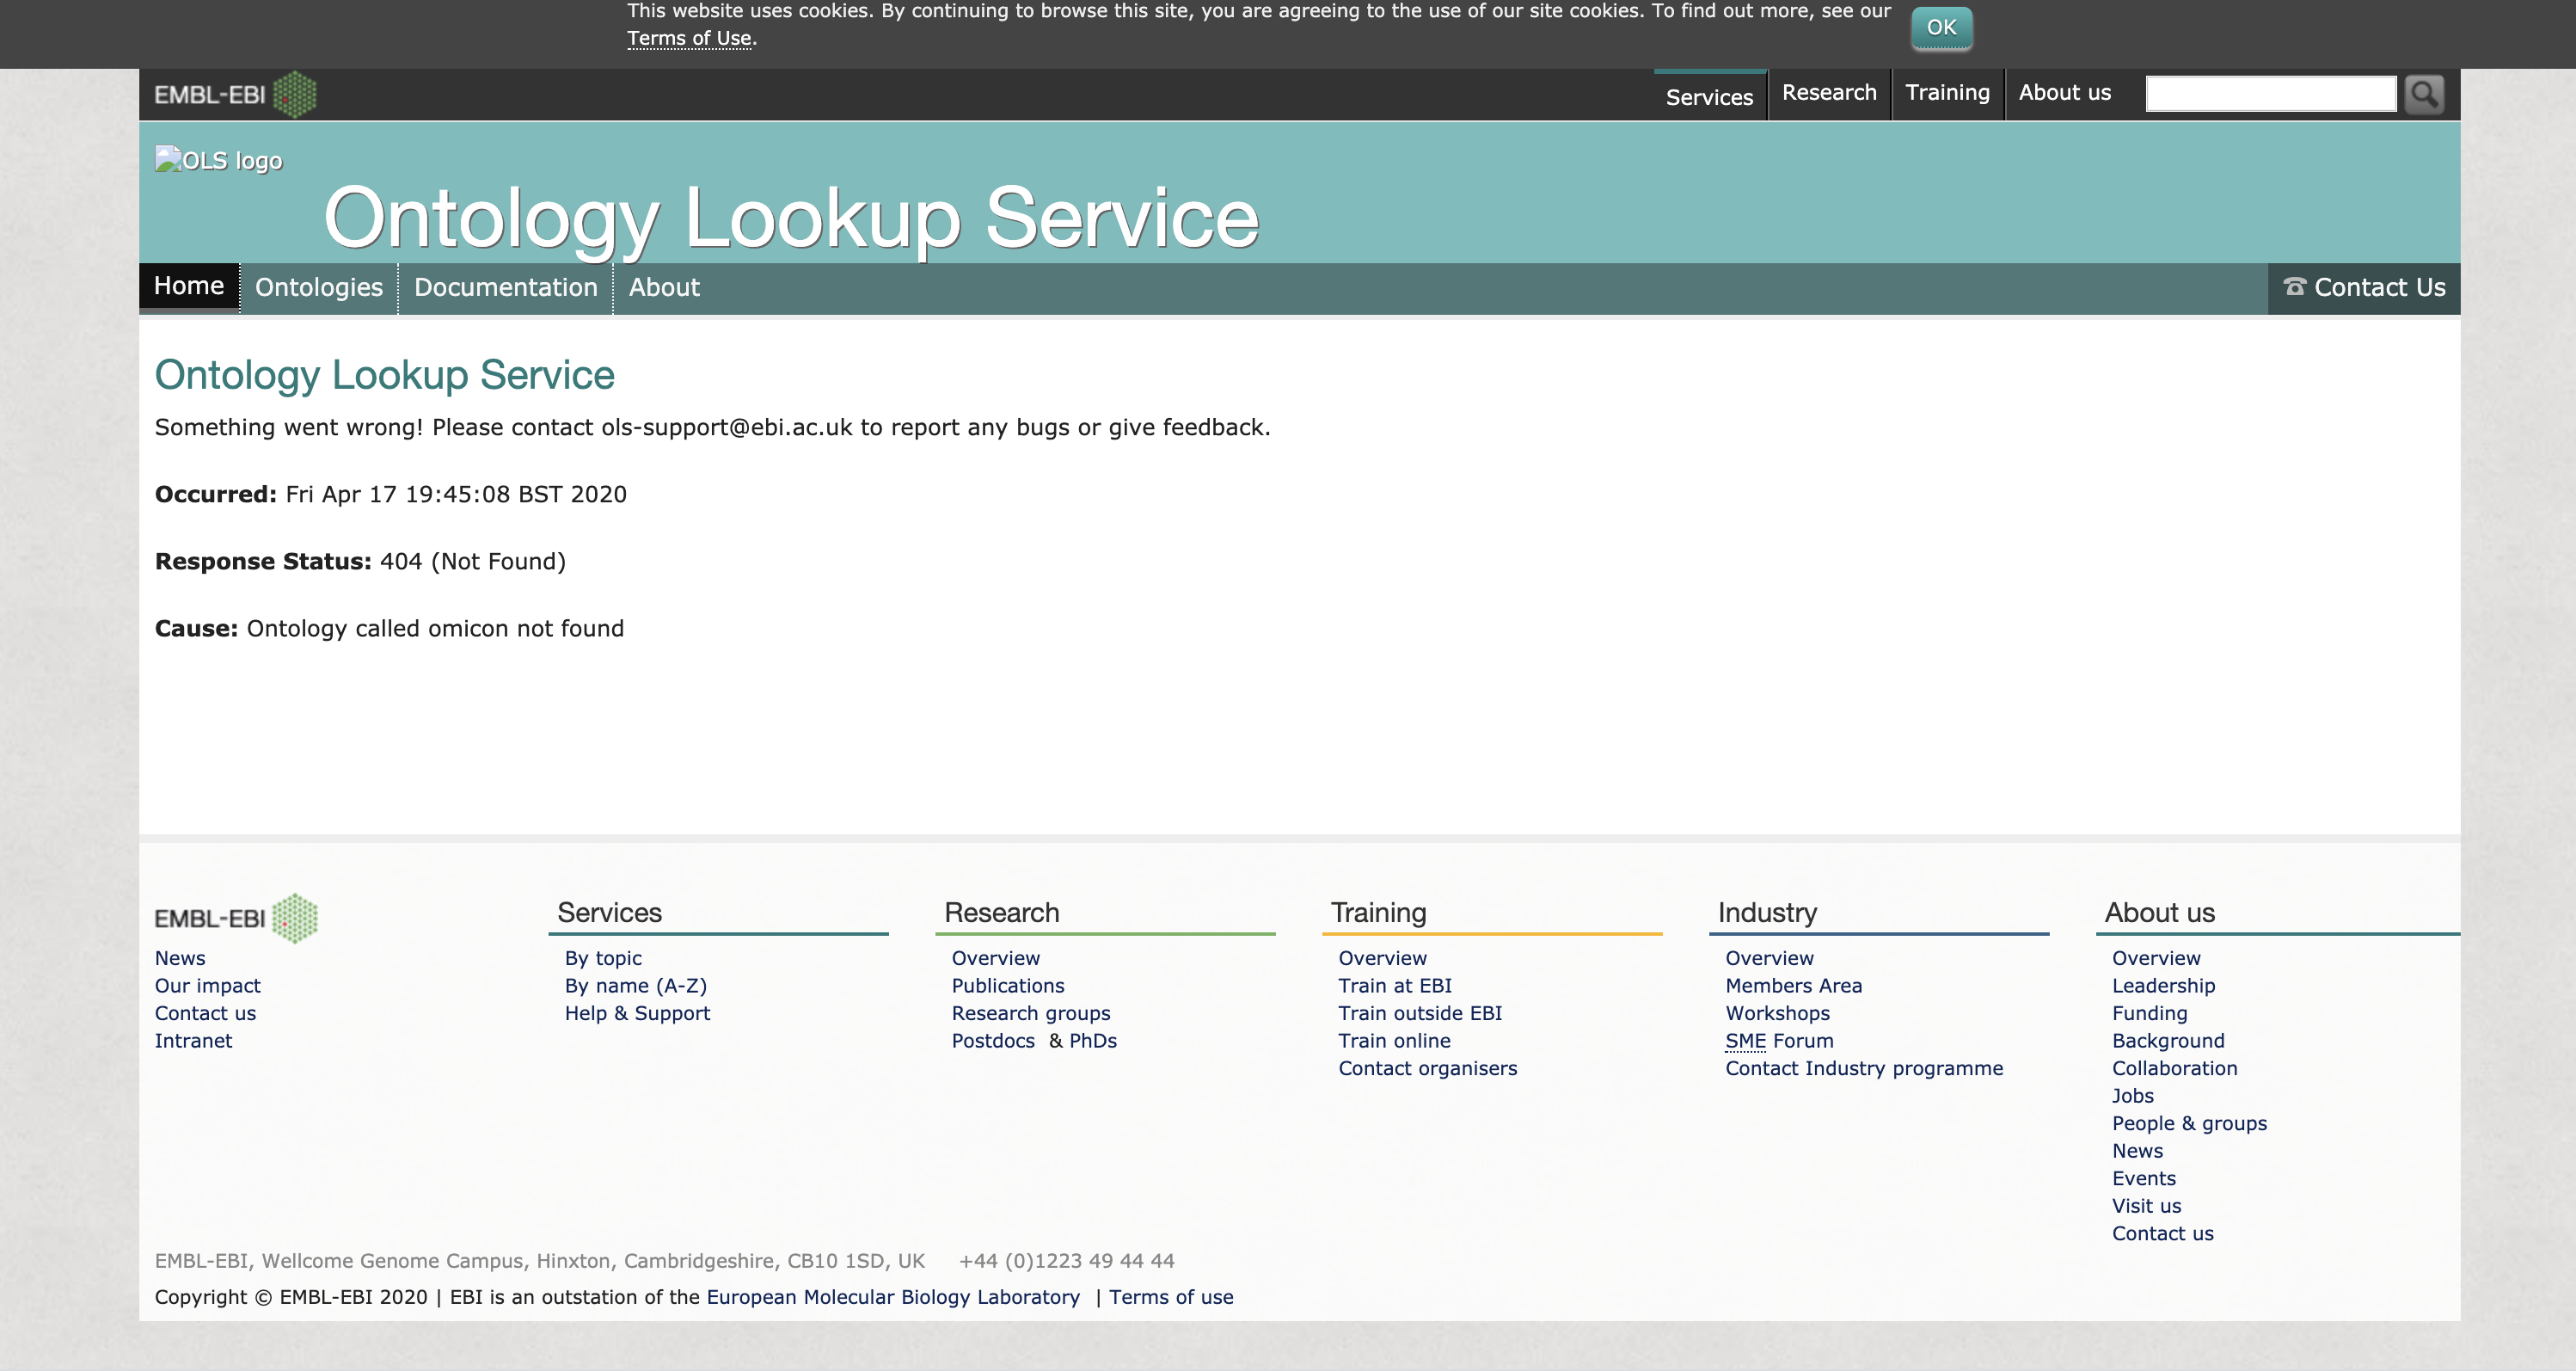Click the EMBL-EBI logo in footer
The height and width of the screenshot is (1371, 2576).
236,918
